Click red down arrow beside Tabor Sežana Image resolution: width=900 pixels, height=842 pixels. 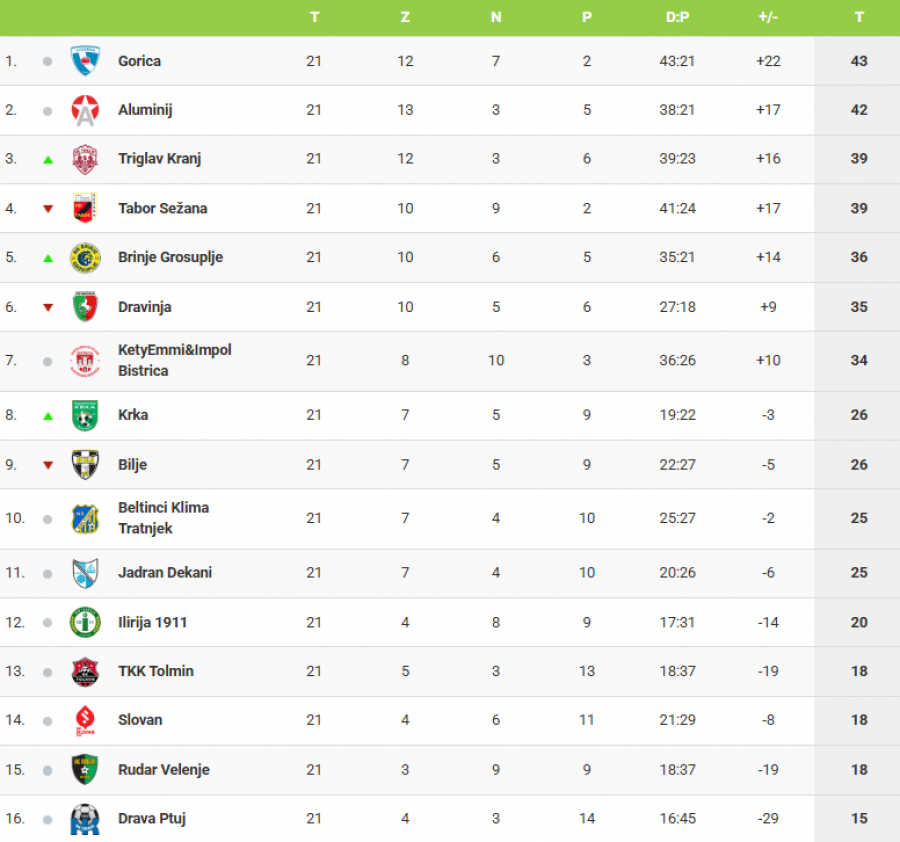[47, 209]
